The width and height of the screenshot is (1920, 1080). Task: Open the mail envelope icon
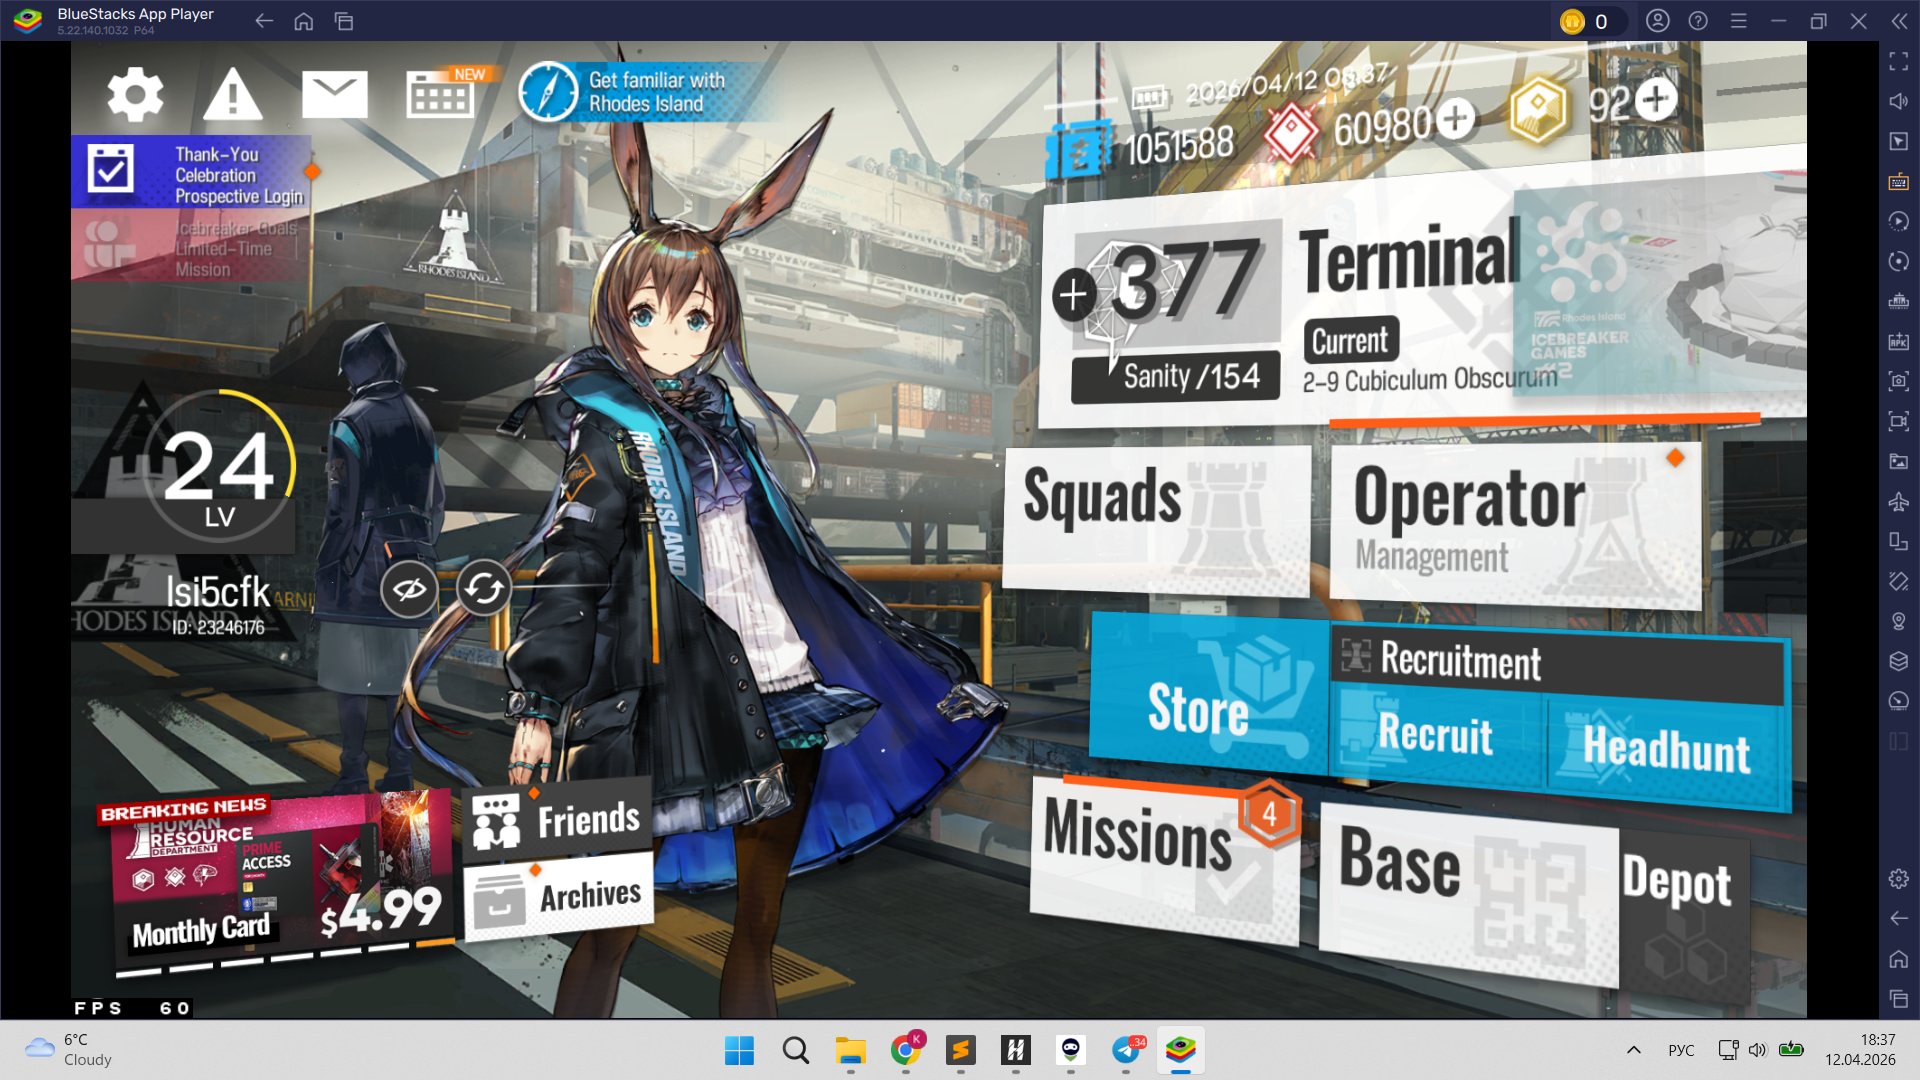pos(334,95)
